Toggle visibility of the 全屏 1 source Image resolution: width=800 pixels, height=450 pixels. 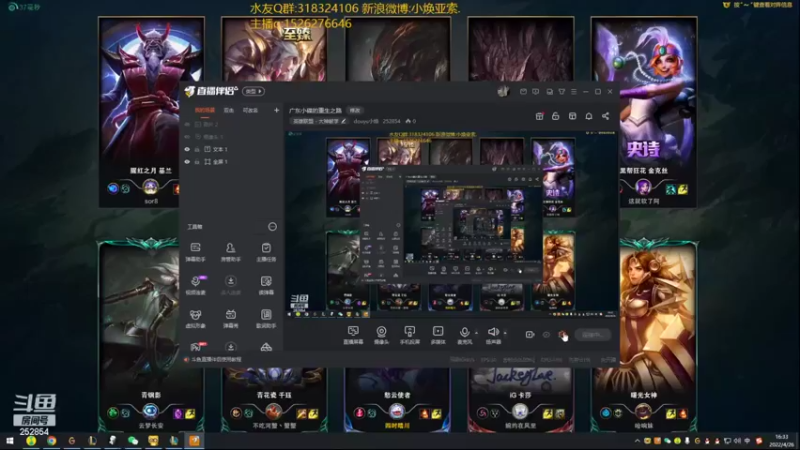(x=187, y=162)
